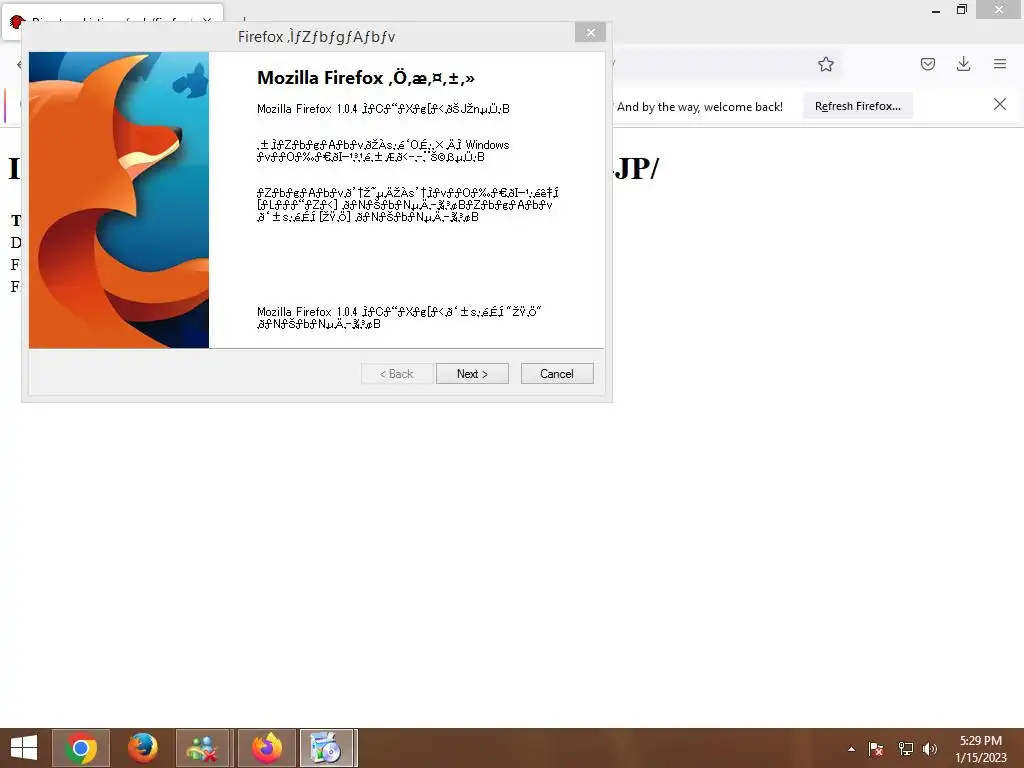1024x768 pixels.
Task: Open the Action Center flag icon
Action: (876, 749)
